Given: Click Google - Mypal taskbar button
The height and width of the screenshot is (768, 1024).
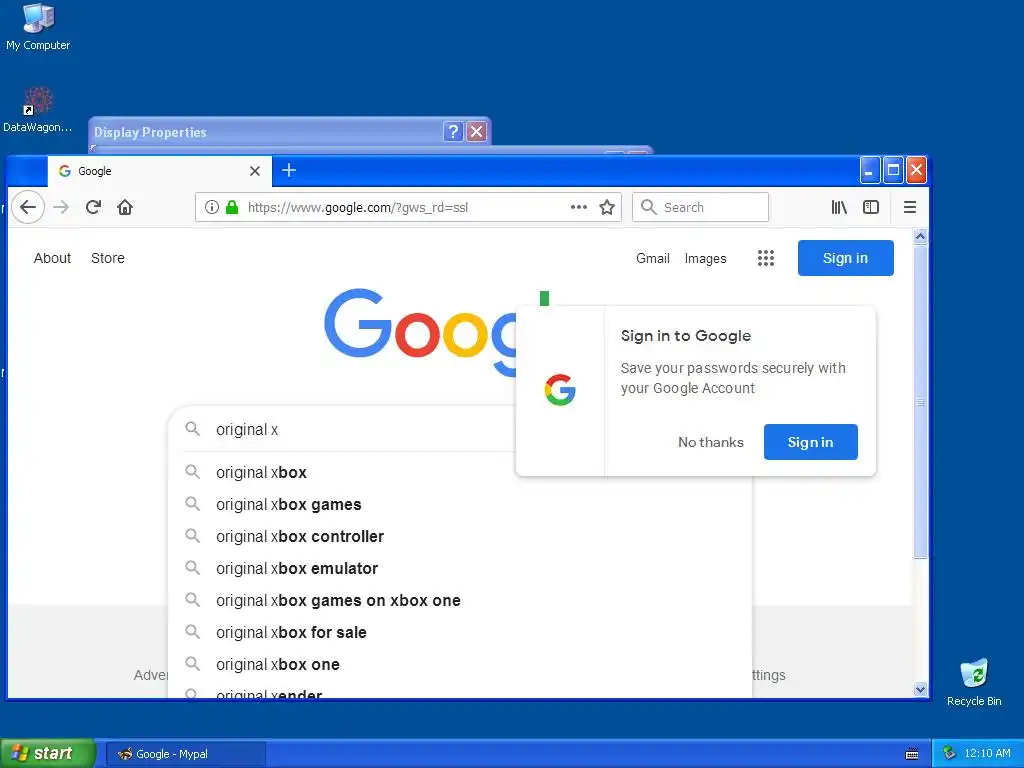Looking at the screenshot, I should click(x=186, y=754).
